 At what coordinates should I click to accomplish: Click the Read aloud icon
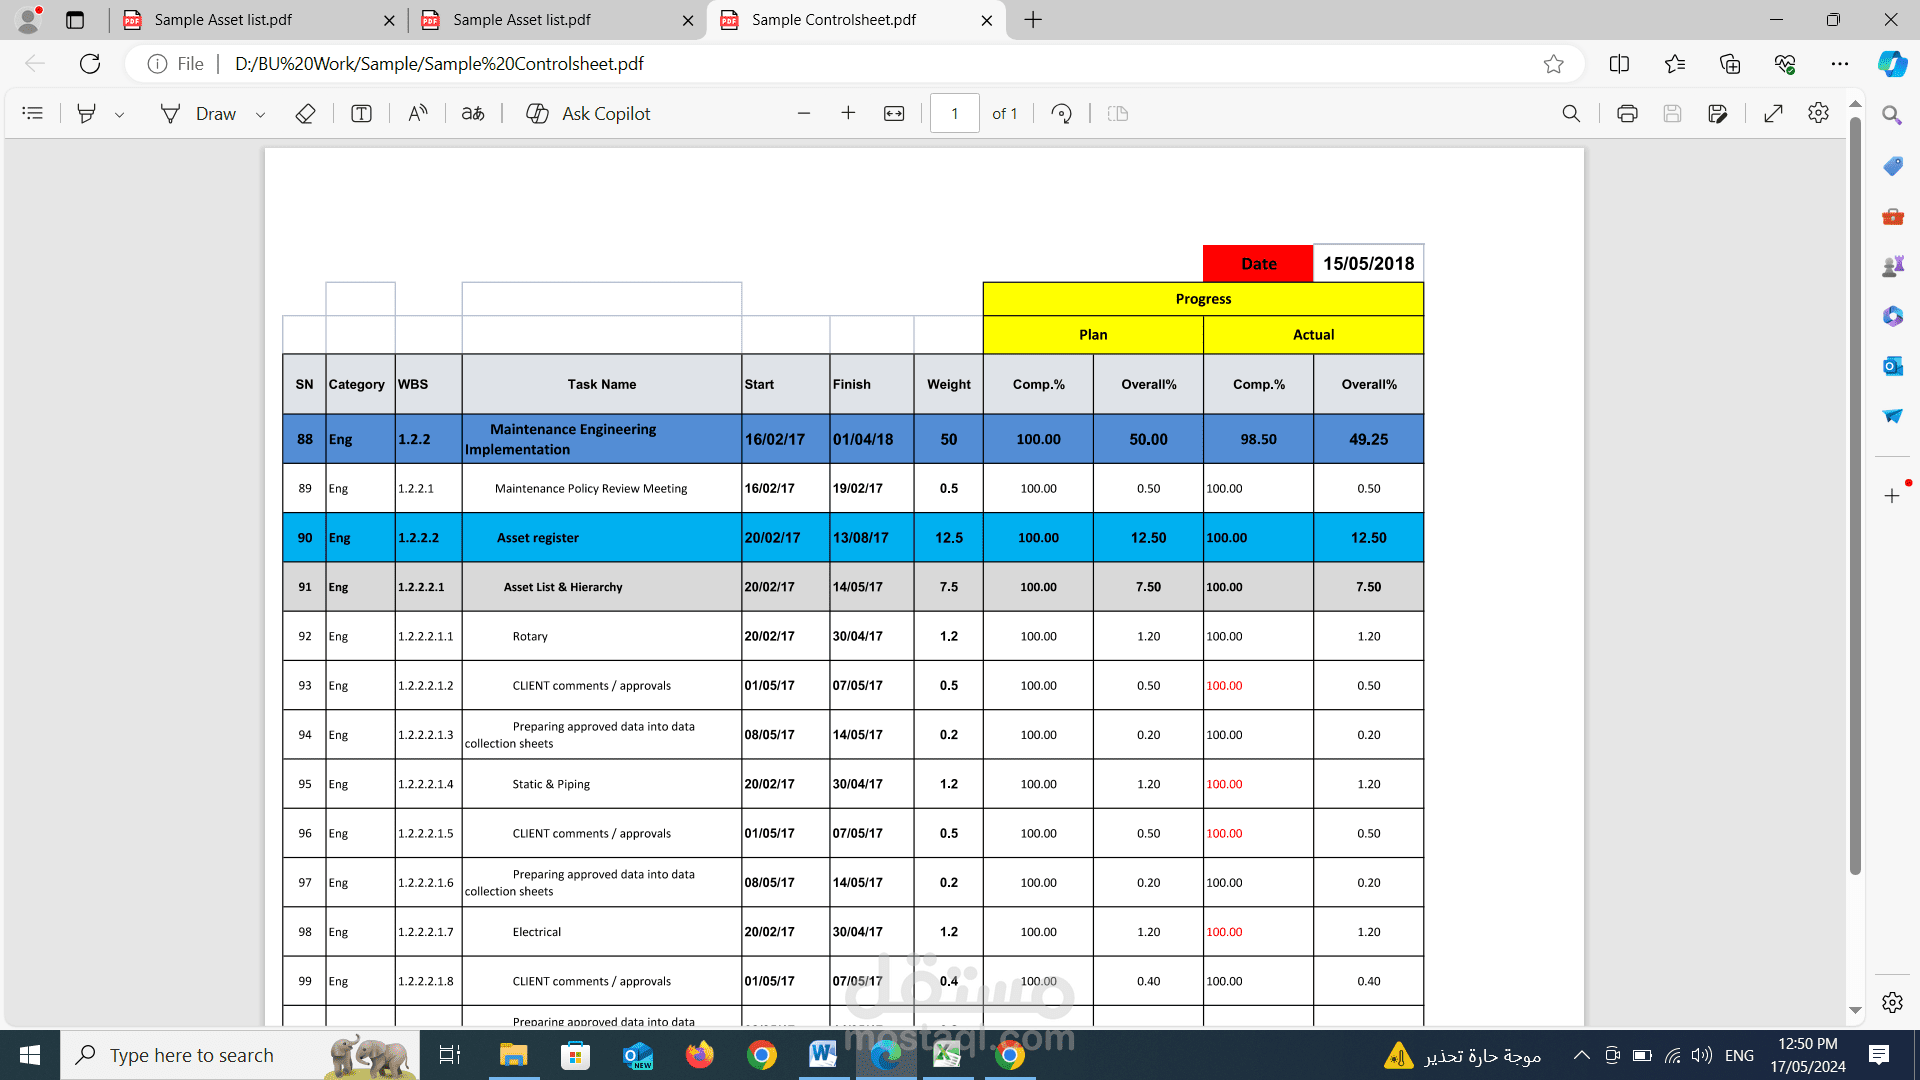(x=418, y=114)
